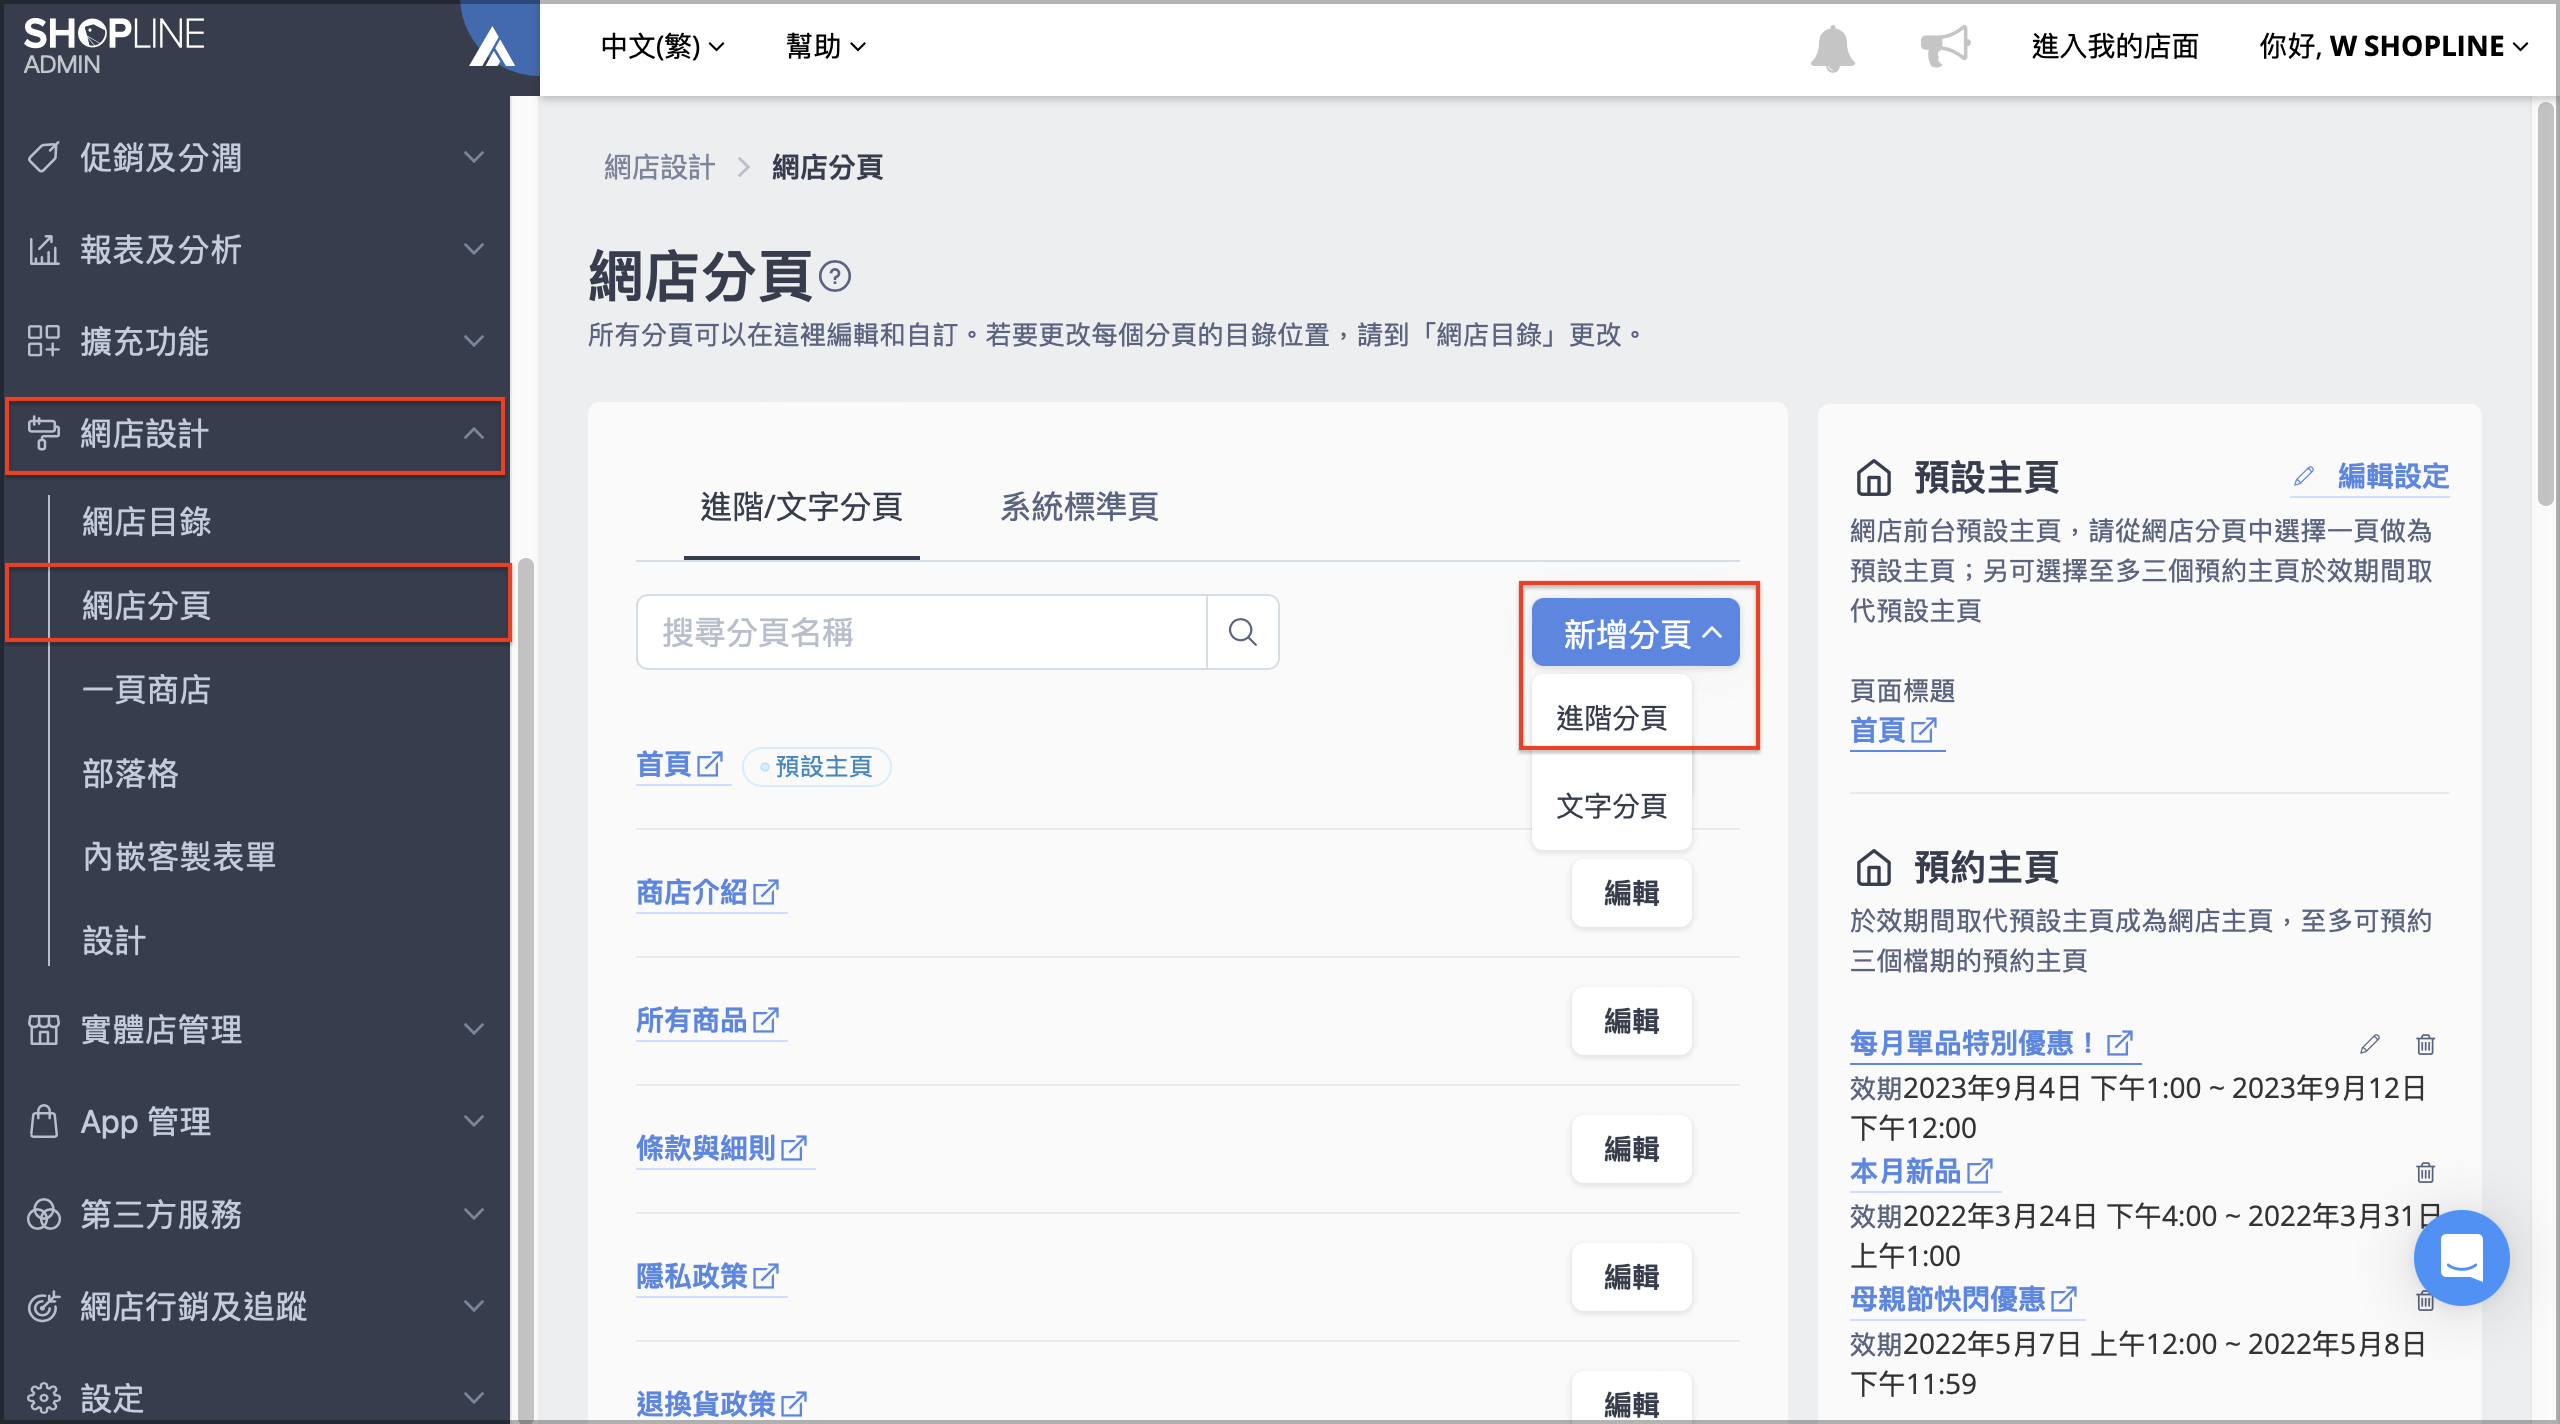
Task: Go to 進入我的店面
Action: [x=2115, y=46]
